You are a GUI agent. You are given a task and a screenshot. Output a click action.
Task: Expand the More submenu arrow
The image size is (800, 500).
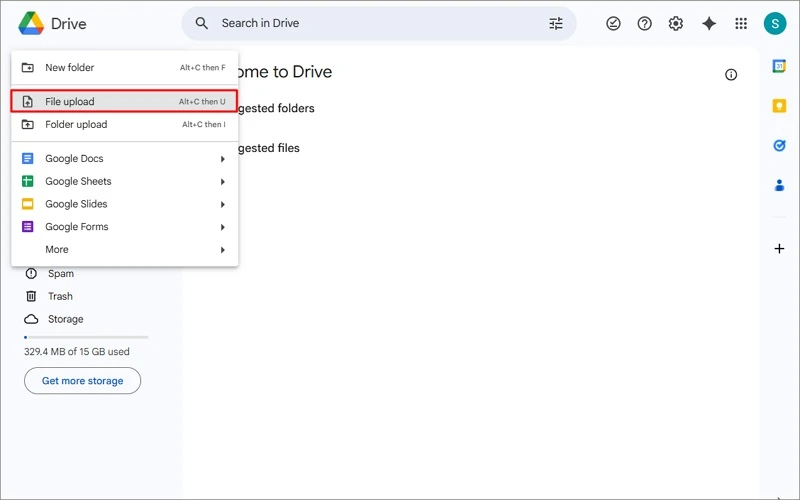[x=222, y=250]
